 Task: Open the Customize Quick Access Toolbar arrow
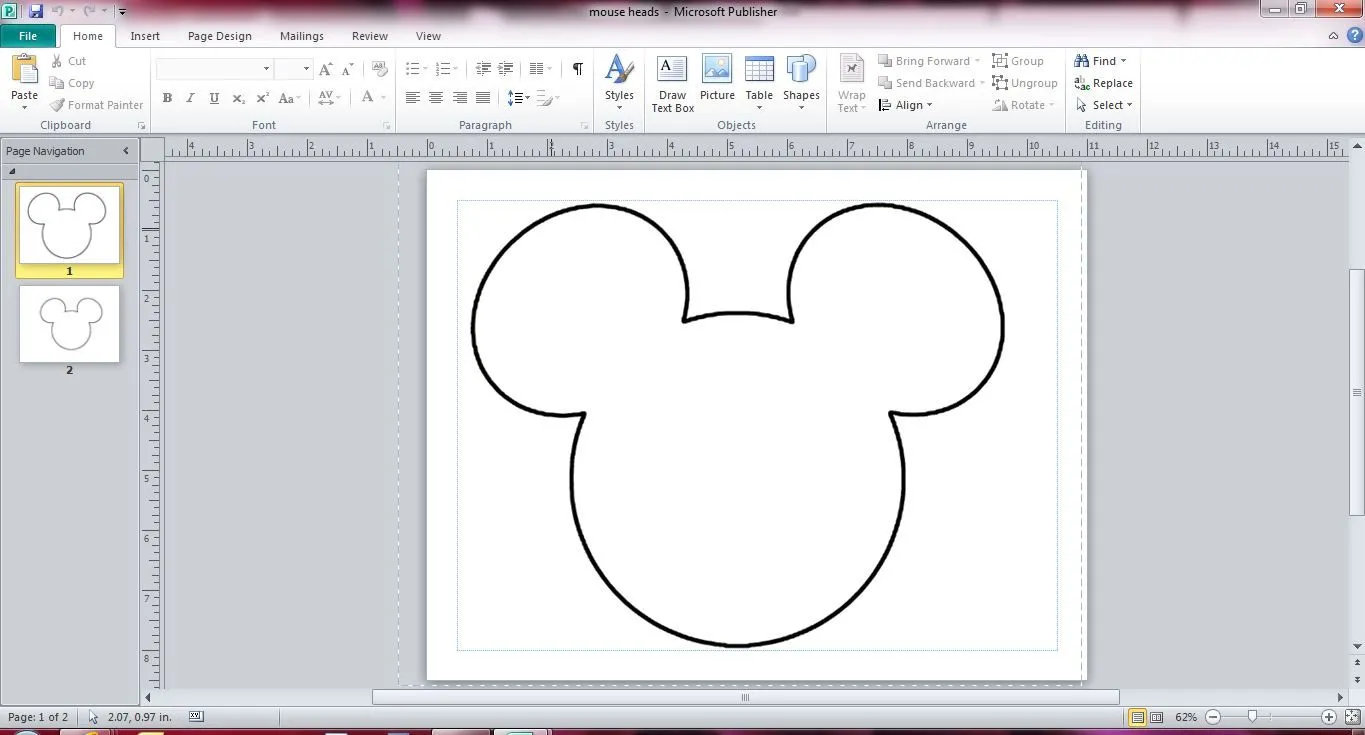pos(122,12)
